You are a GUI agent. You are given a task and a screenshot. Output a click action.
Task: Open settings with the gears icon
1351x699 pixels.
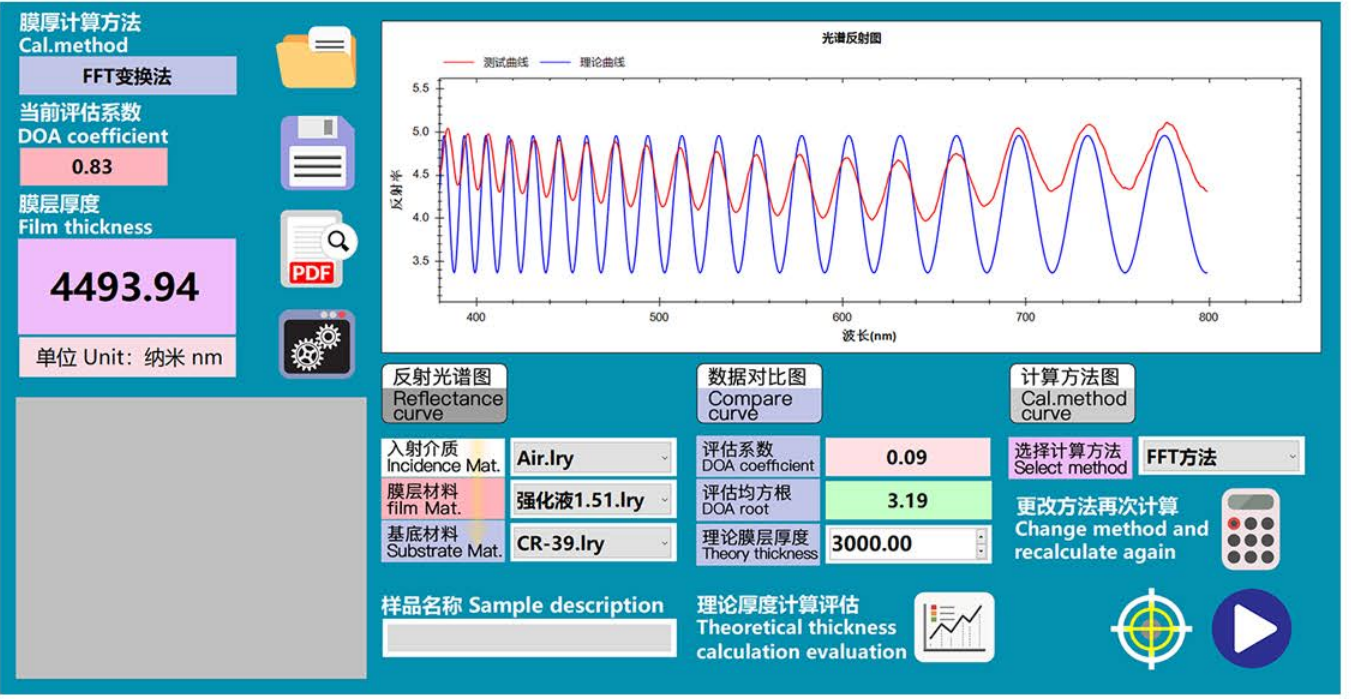coord(317,344)
